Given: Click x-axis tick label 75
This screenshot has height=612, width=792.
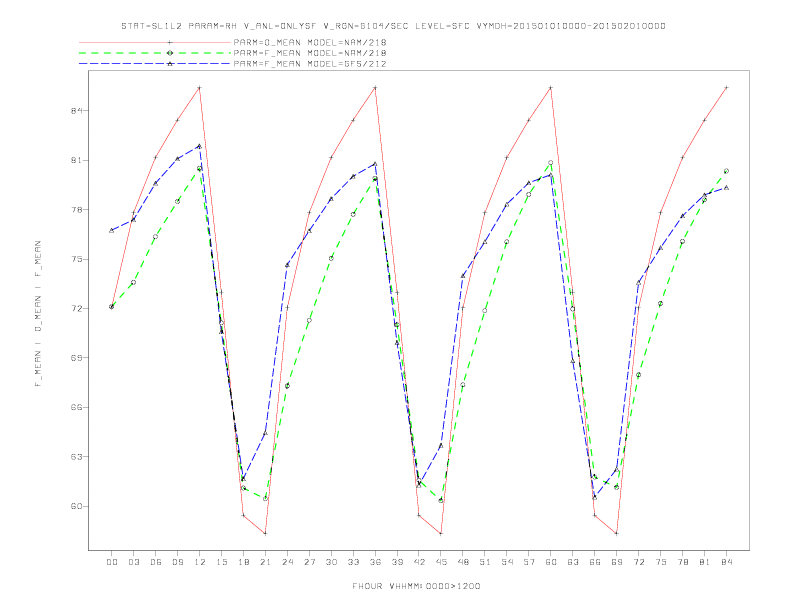Looking at the screenshot, I should tap(661, 562).
